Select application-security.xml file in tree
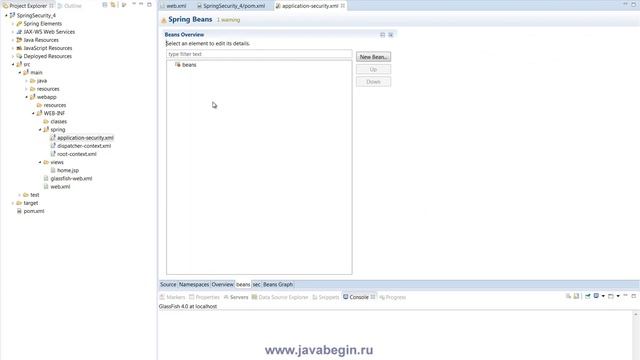Image resolution: width=640 pixels, height=360 pixels. (85, 138)
